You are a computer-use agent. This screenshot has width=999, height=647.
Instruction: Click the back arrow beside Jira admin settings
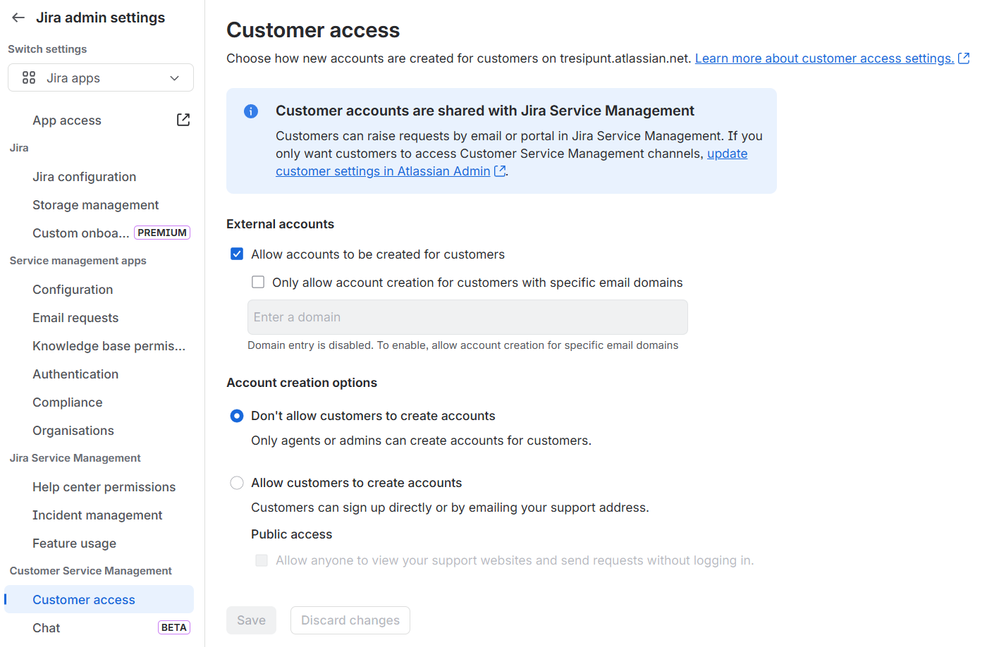pyautogui.click(x=18, y=18)
